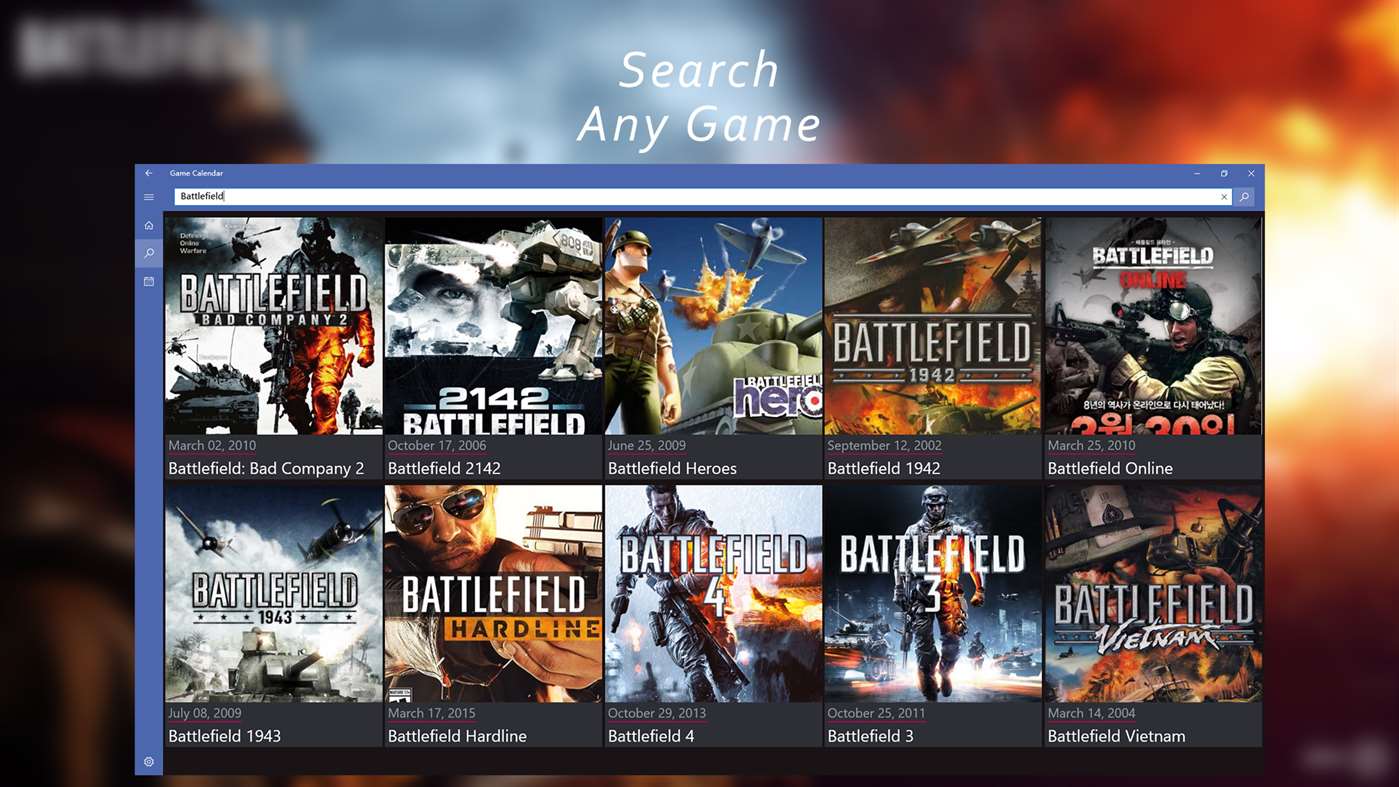Select the 'Battlefield 4' title text
Viewport: 1399px width, 787px height.
pos(651,736)
